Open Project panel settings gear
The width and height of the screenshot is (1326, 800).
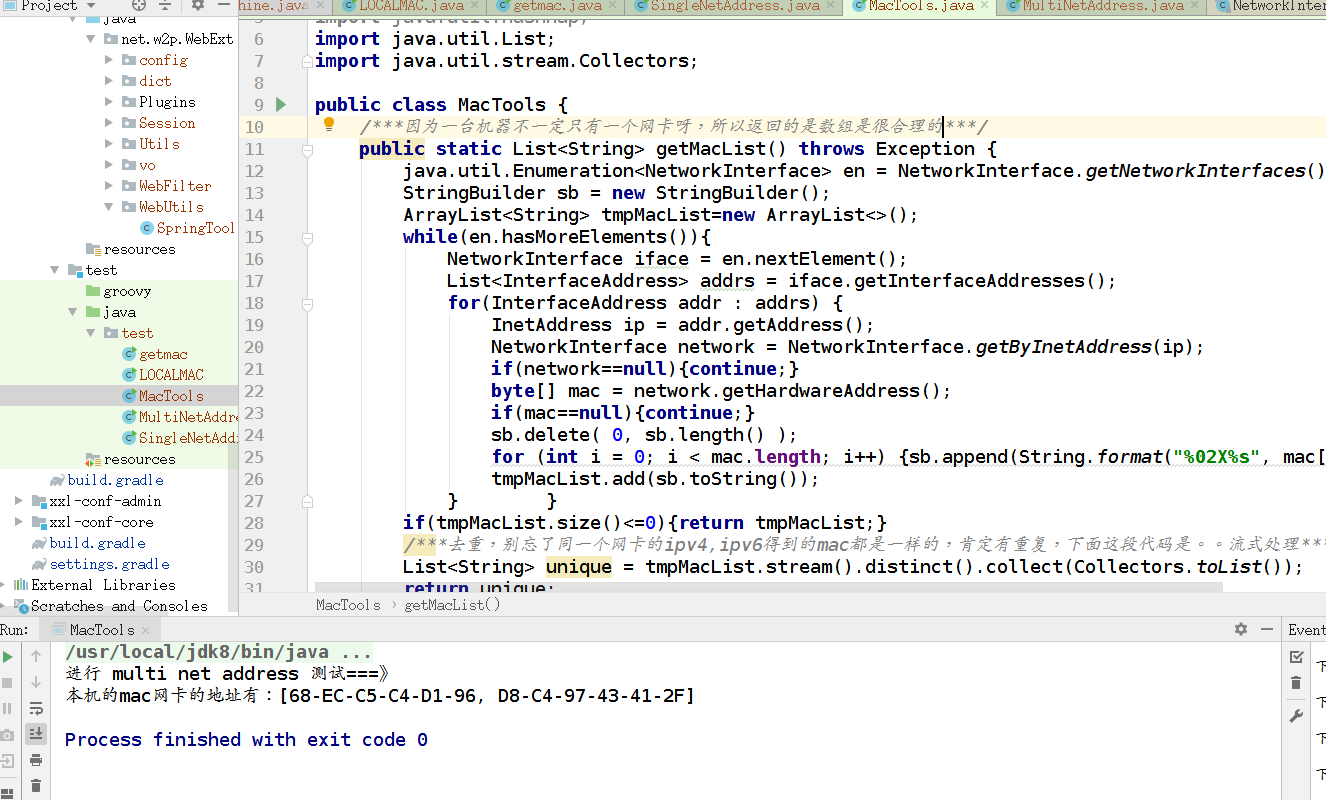point(197,5)
